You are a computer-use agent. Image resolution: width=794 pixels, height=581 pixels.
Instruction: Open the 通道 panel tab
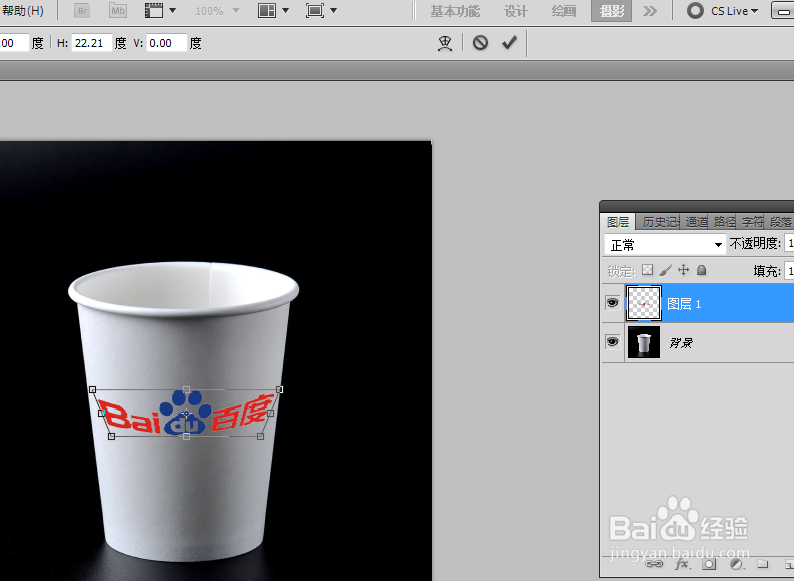tap(696, 222)
